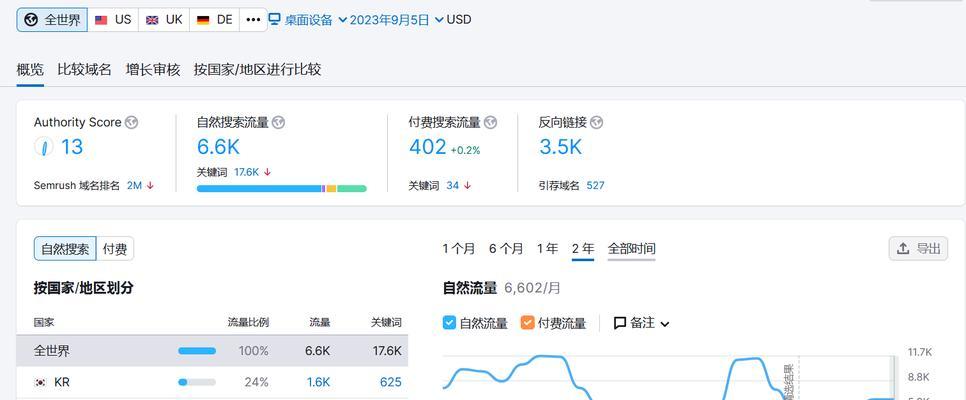Expand the 备注 notes dropdown chevron

tap(665, 324)
